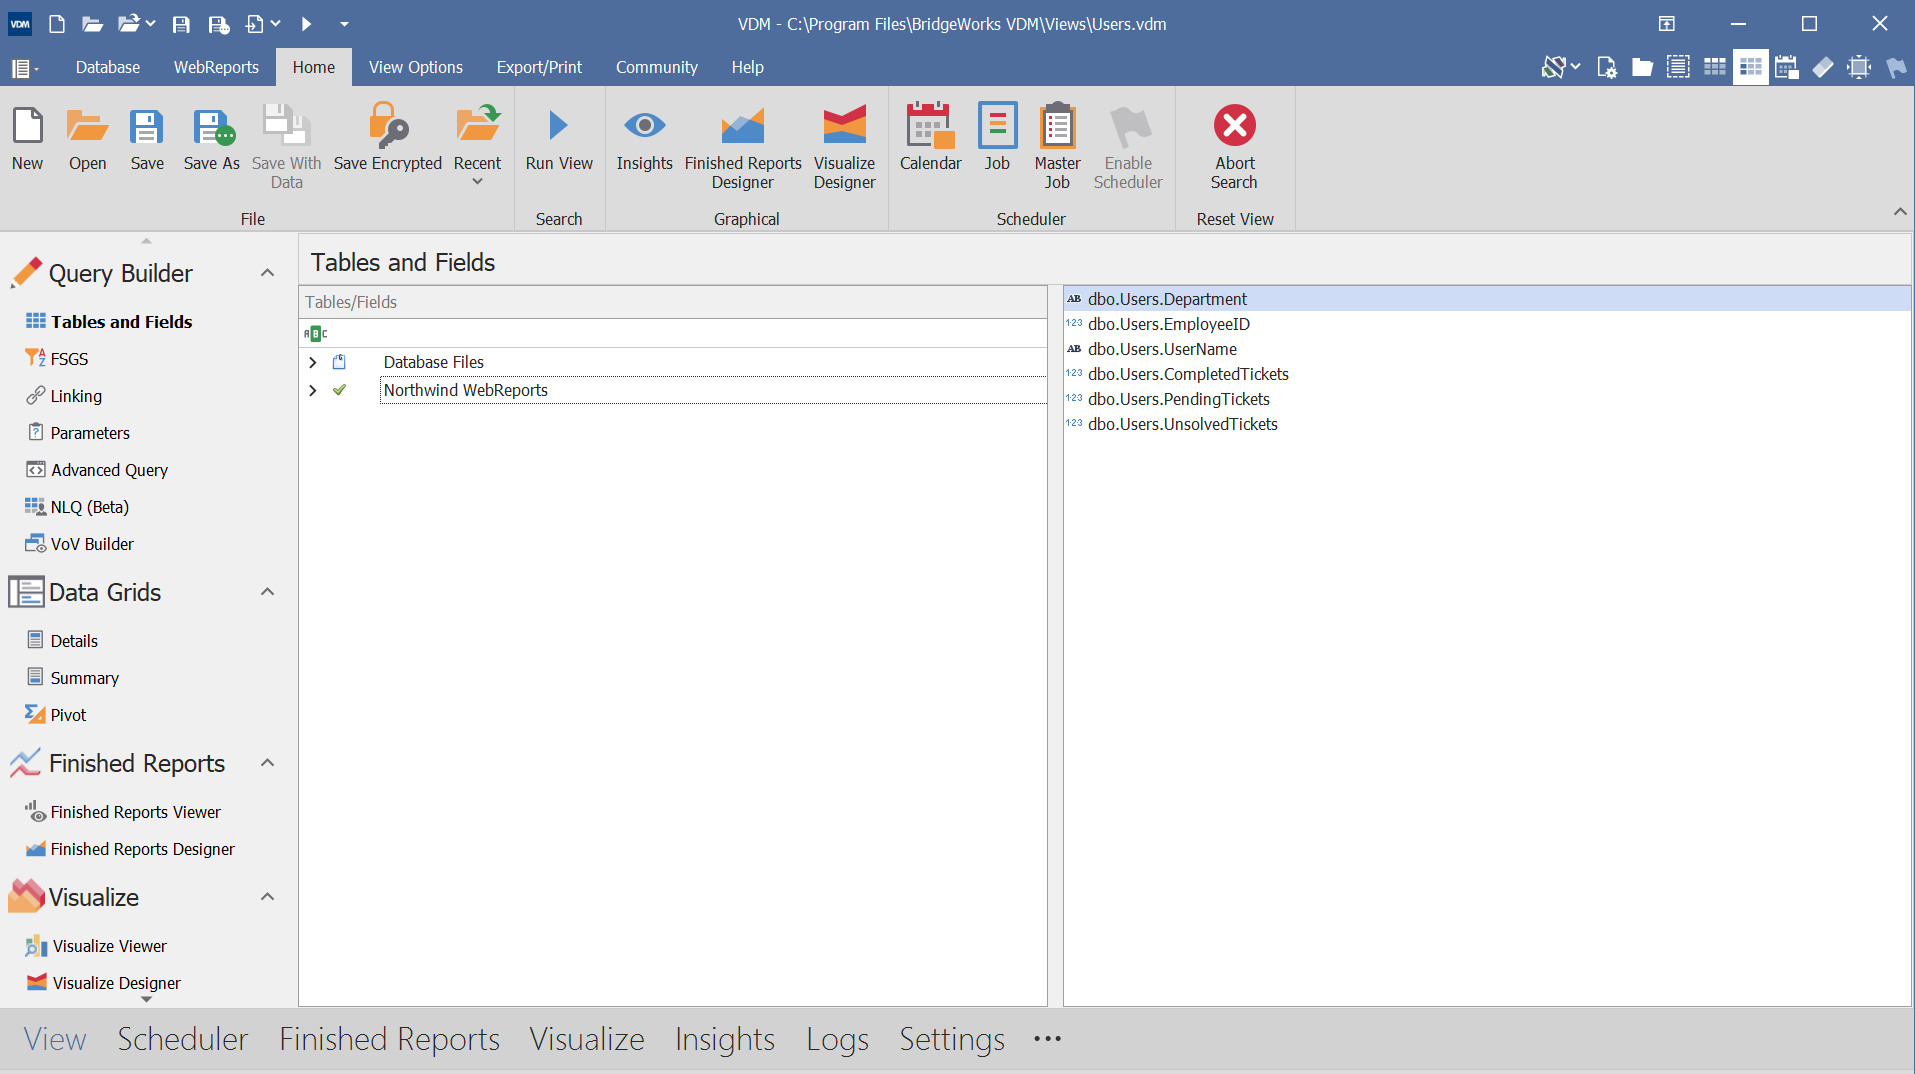Open Settings in bottom navigation
This screenshot has height=1074, width=1915.
tap(951, 1040)
